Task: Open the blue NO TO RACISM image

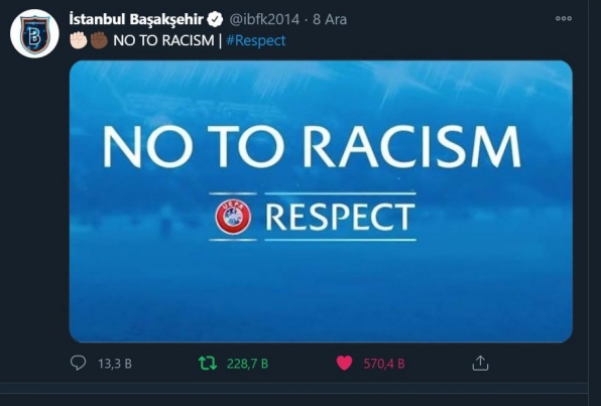Action: pyautogui.click(x=321, y=201)
